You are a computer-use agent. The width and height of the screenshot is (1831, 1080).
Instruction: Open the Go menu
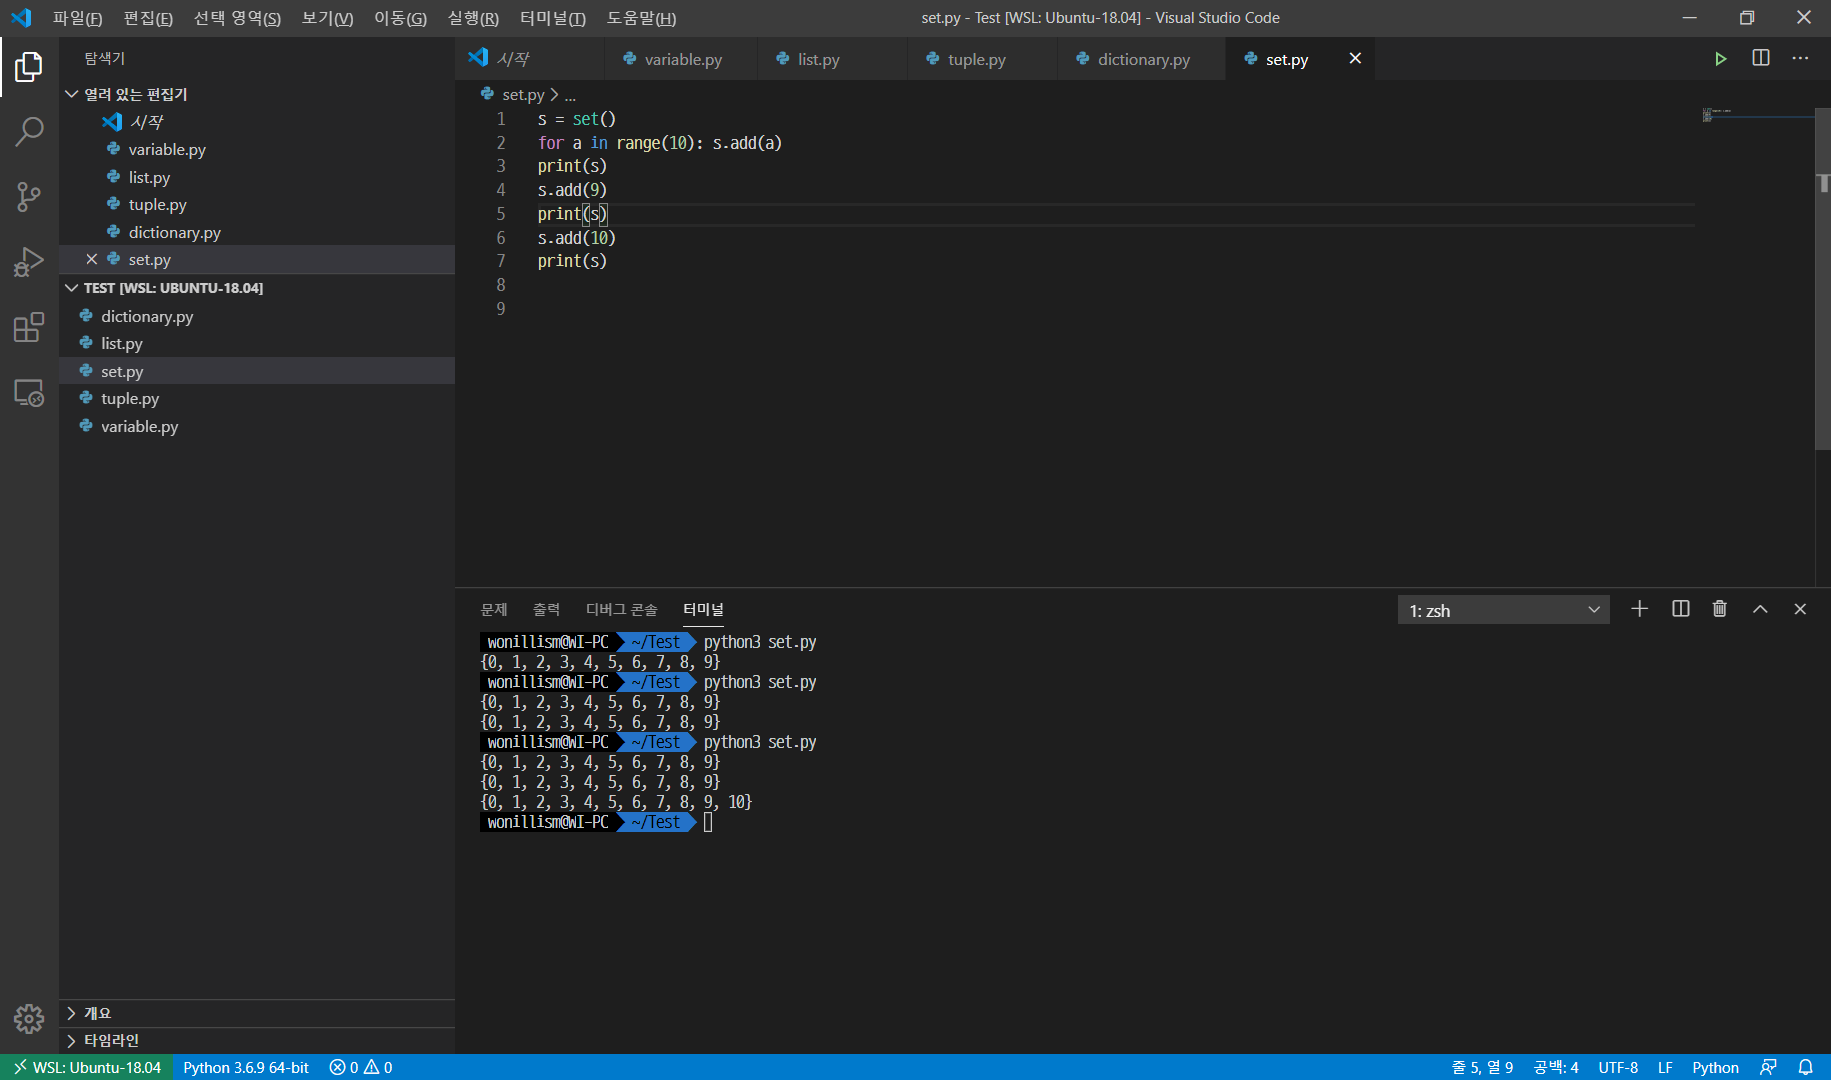(400, 18)
